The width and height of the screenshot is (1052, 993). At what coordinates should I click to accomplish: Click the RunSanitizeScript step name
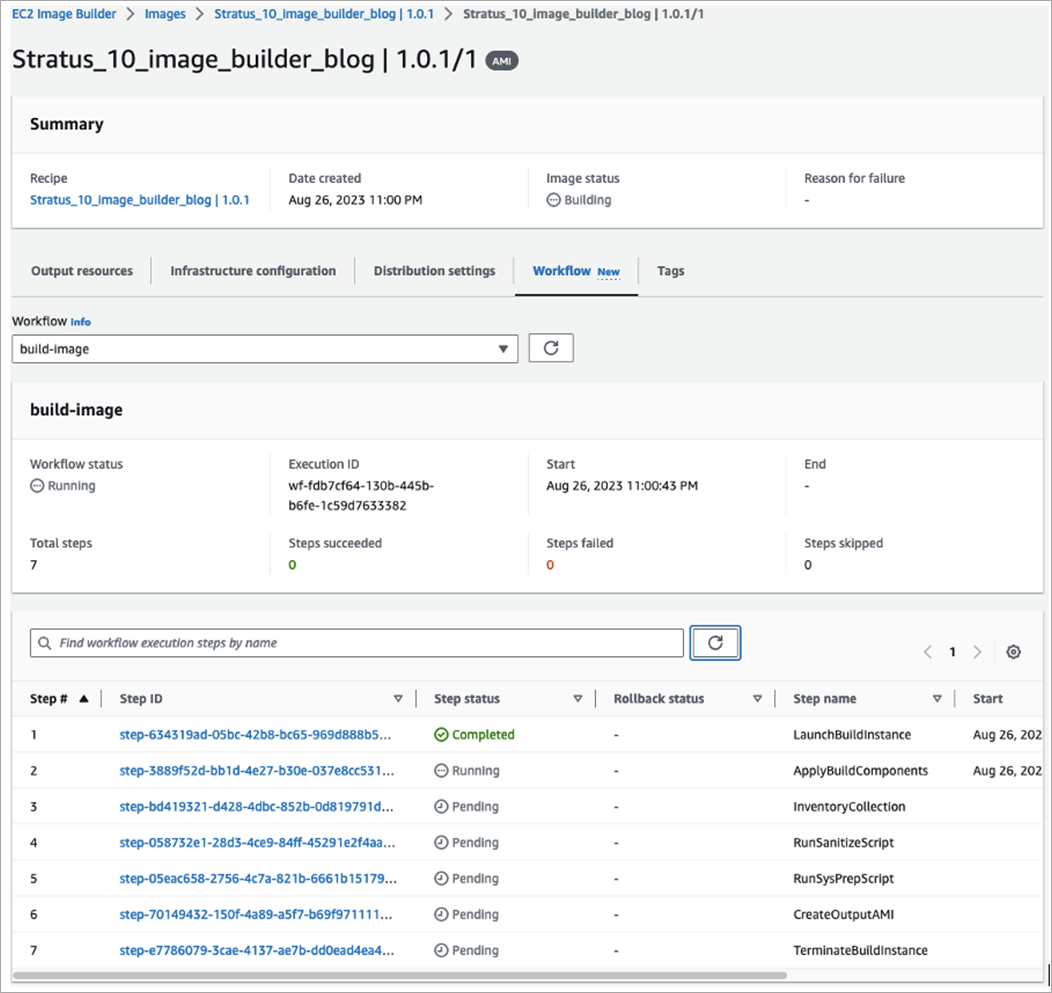pyautogui.click(x=843, y=843)
